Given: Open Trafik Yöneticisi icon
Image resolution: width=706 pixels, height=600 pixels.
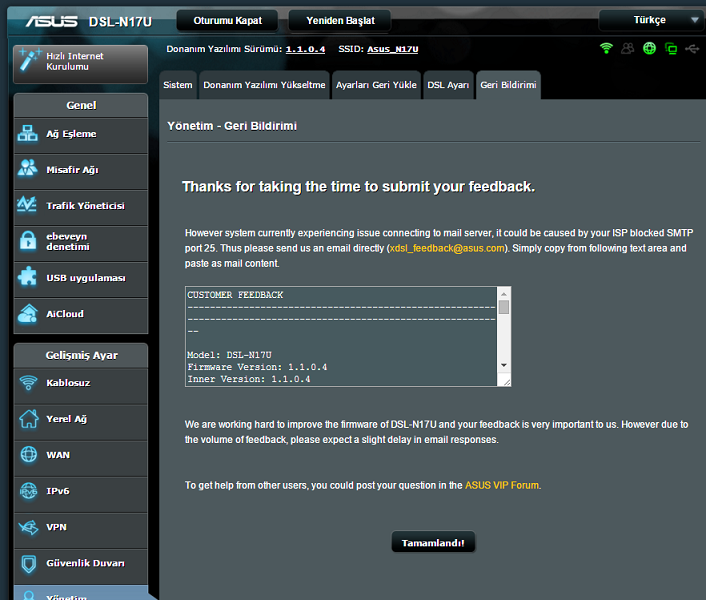Looking at the screenshot, I should pos(27,204).
